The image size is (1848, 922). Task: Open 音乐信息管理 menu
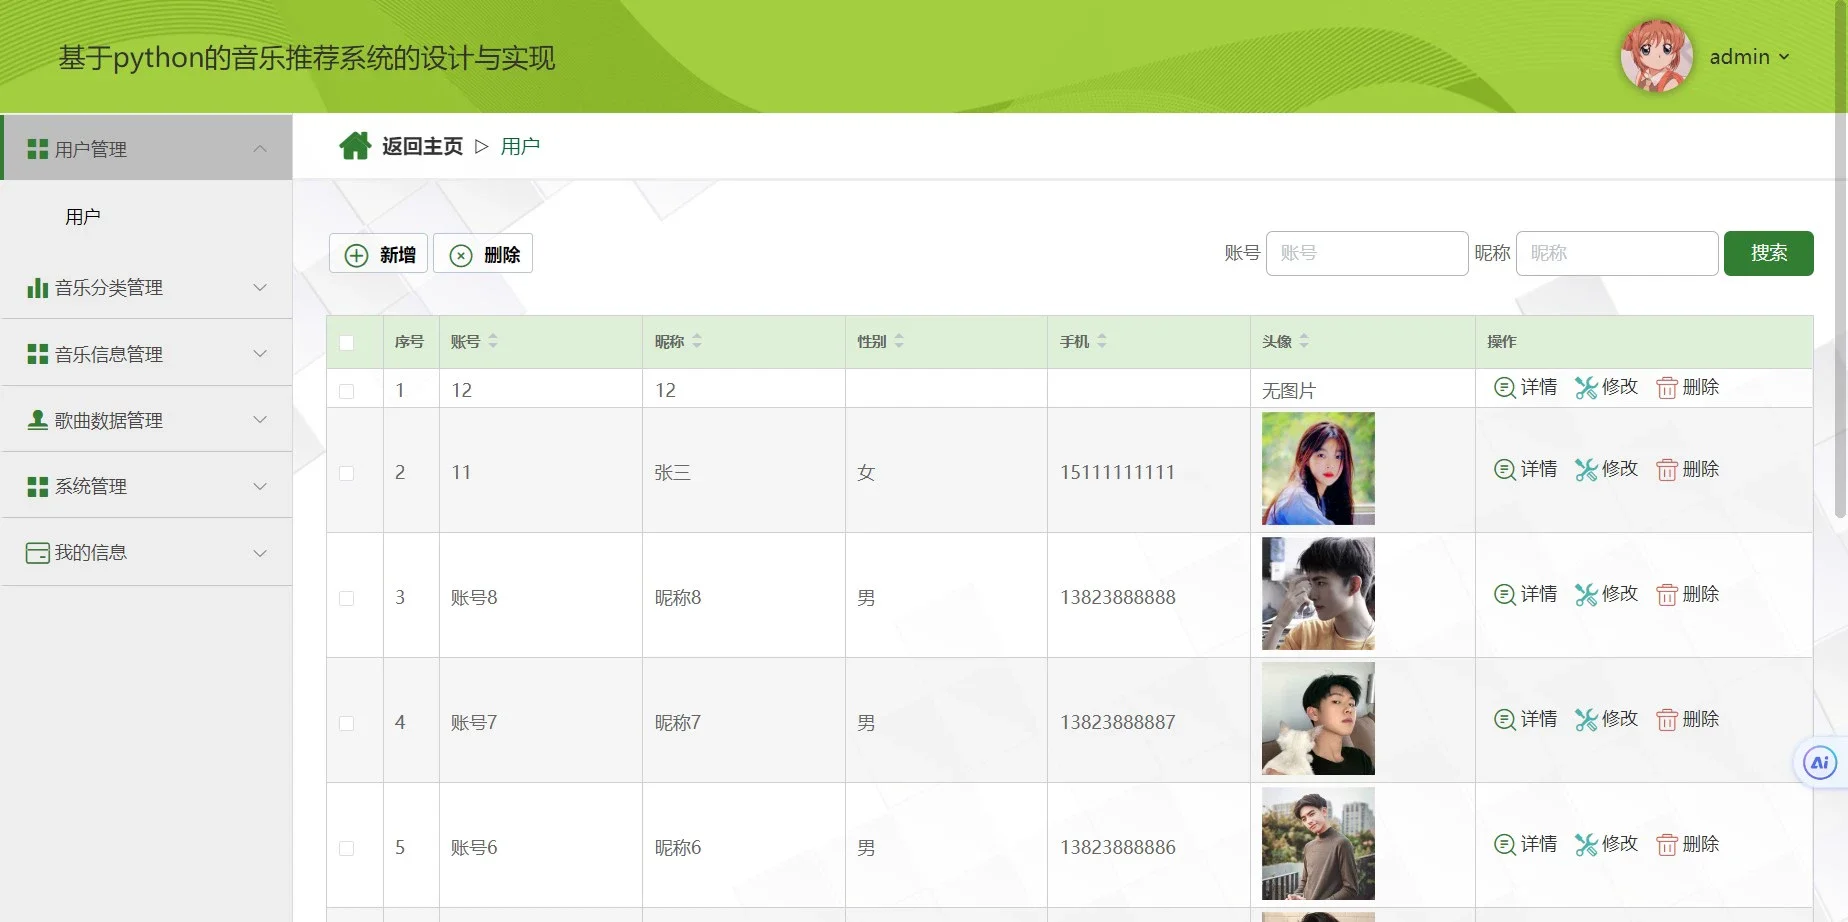[147, 354]
